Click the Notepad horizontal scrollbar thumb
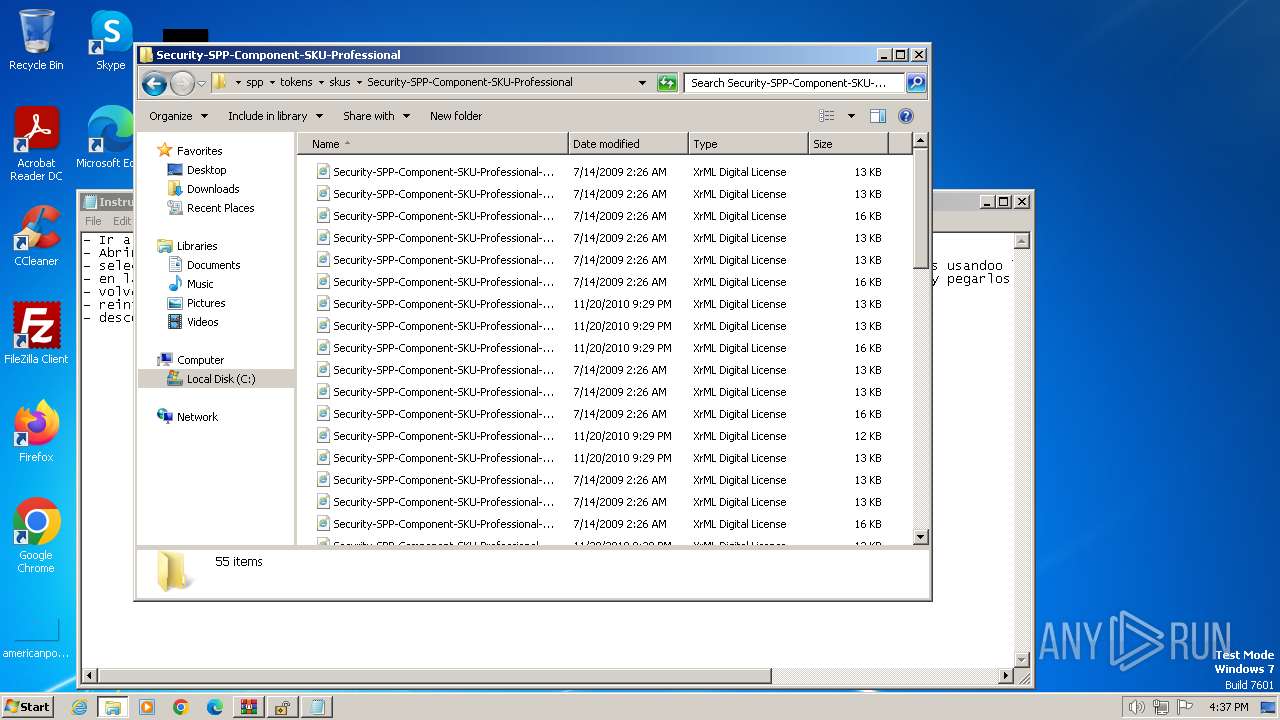Viewport: 1280px width, 720px height. (434, 676)
